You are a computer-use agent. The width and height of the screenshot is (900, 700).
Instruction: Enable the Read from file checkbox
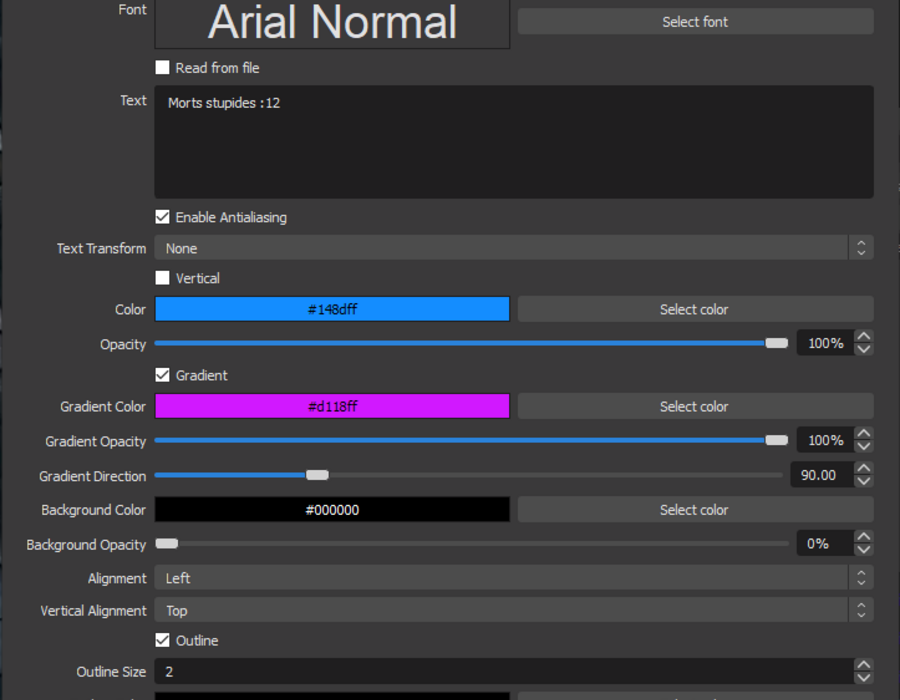click(x=162, y=68)
